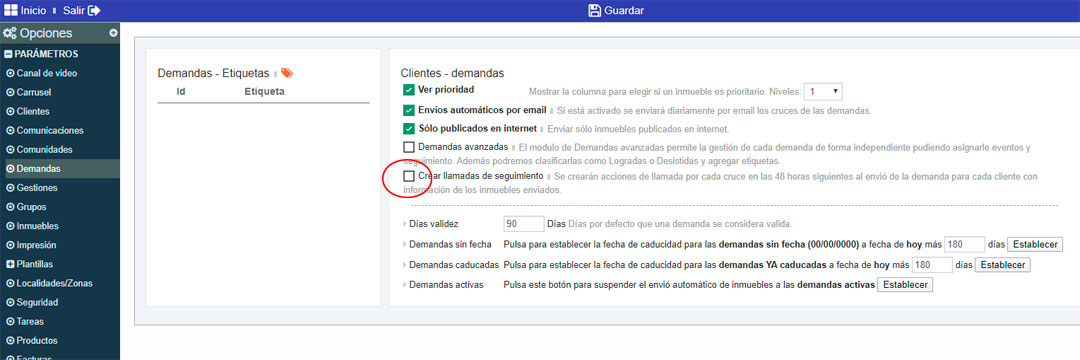Click the Días validez input field

[x=524, y=224]
